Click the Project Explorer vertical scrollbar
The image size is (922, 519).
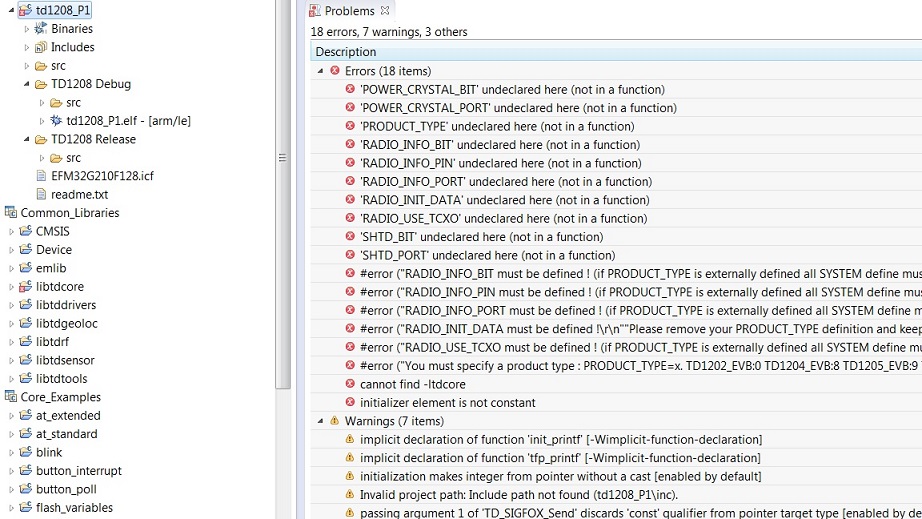point(283,194)
